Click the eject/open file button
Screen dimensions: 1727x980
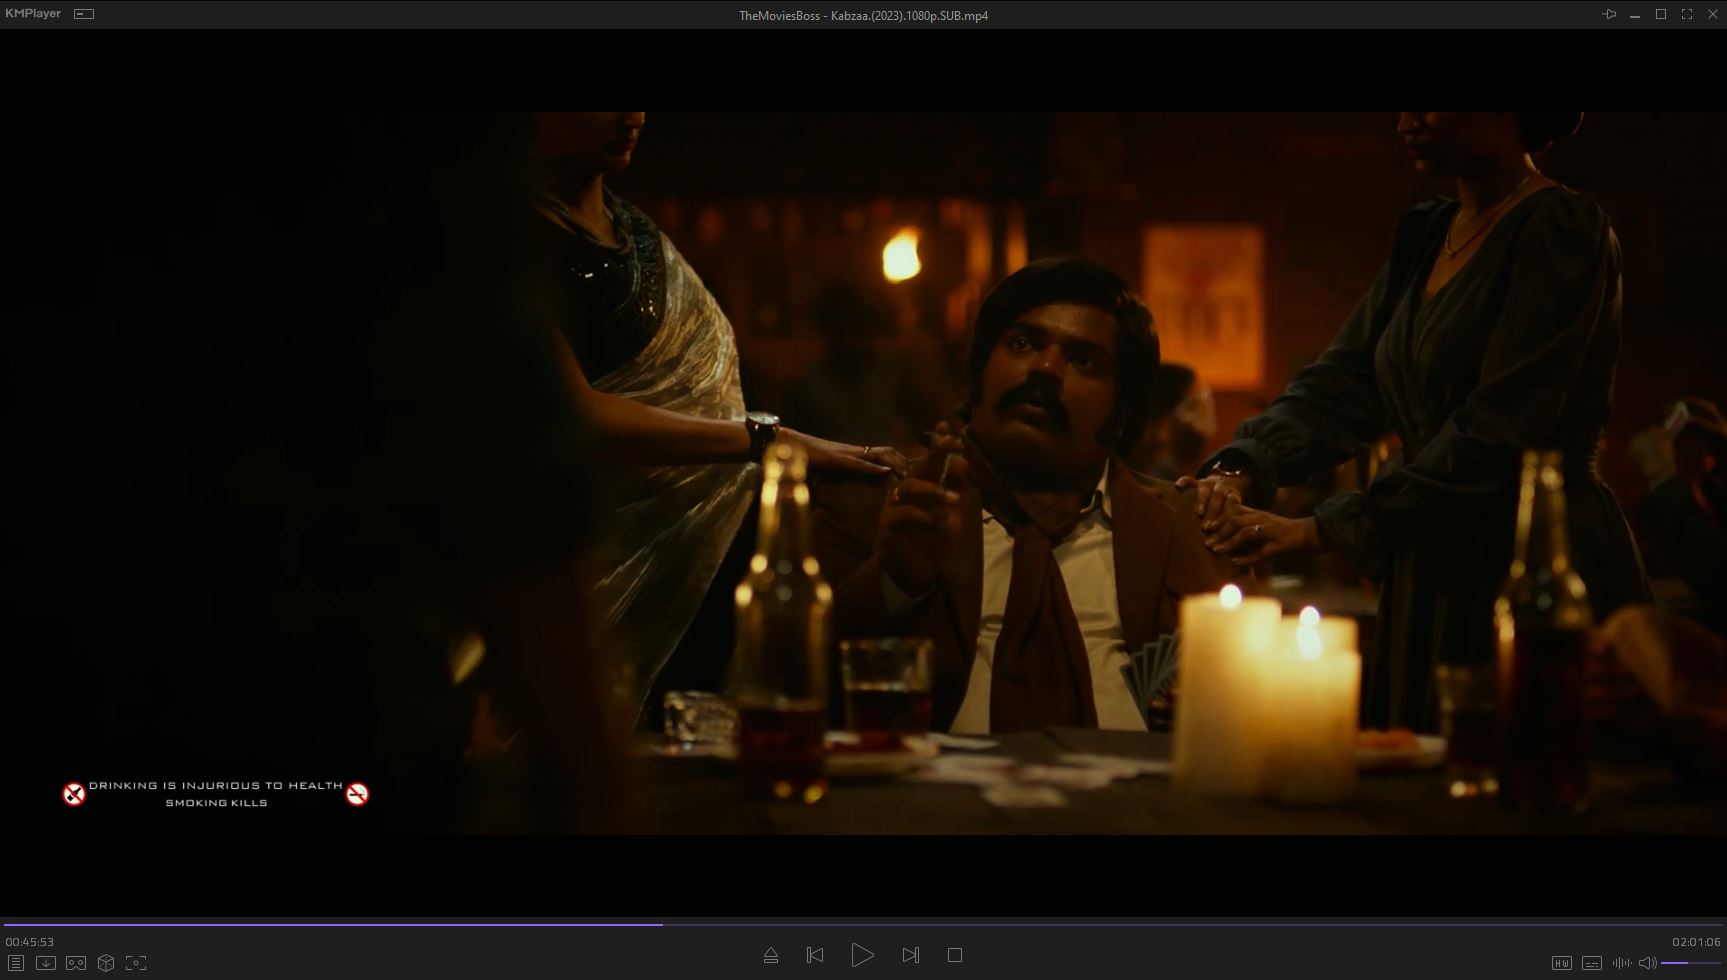(771, 956)
